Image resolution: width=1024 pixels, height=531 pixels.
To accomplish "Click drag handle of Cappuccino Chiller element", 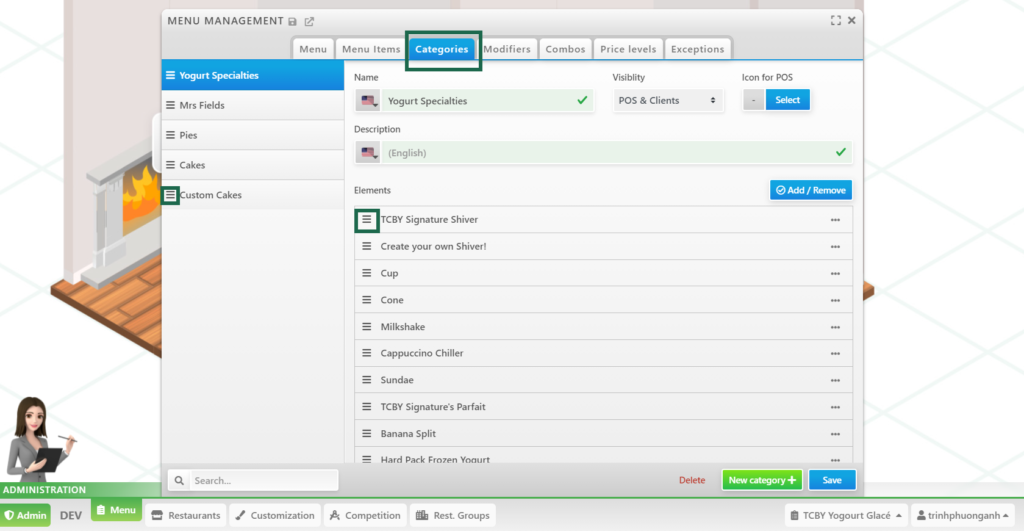I will pos(367,354).
